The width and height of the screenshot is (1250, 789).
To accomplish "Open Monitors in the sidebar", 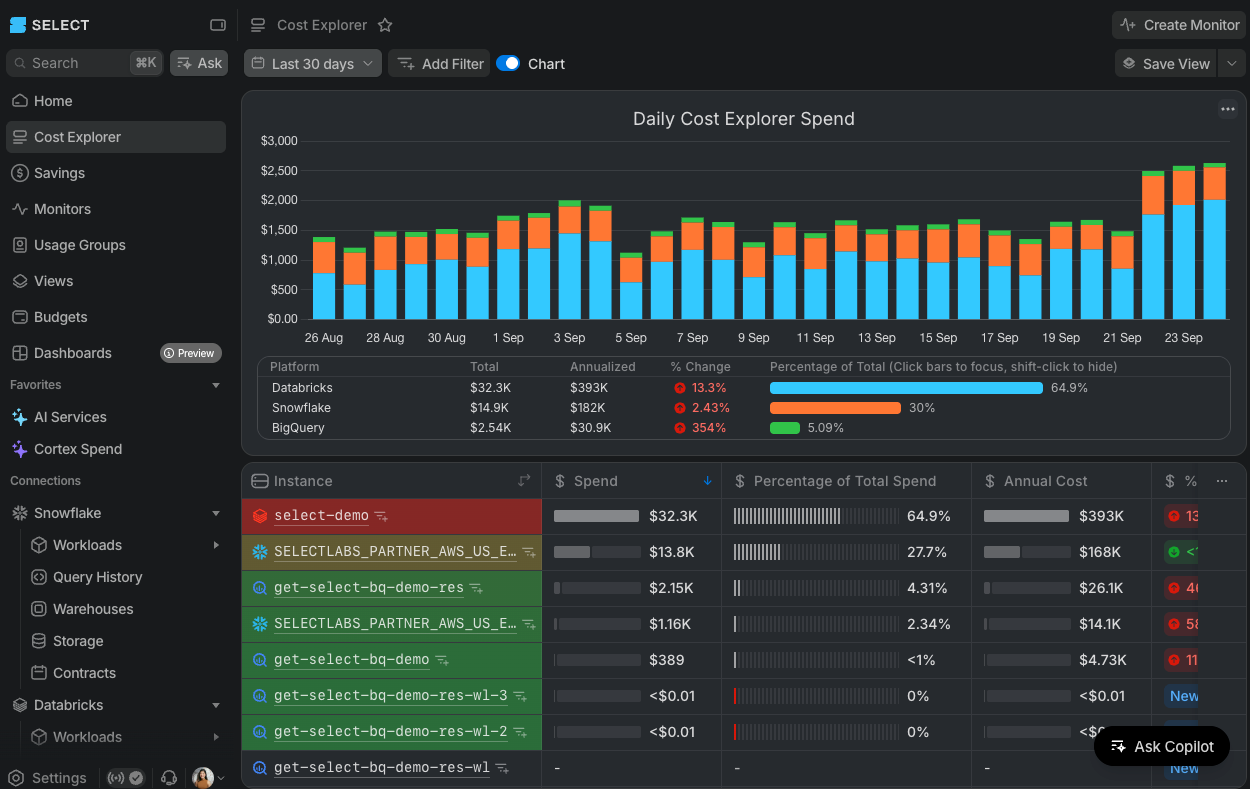I will pos(116,209).
